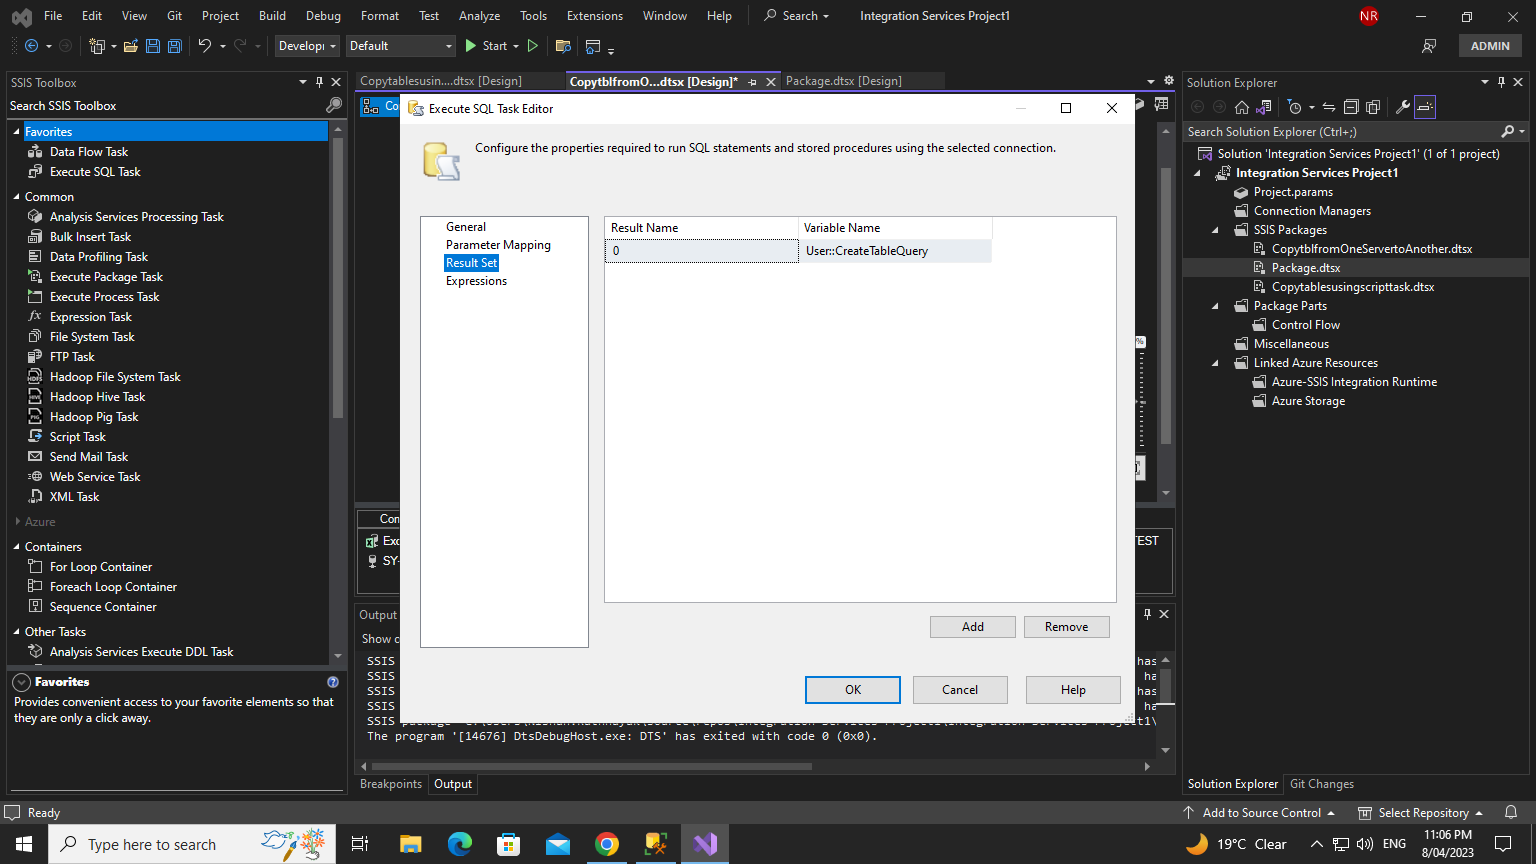Screen dimensions: 1536x864
Task: Toggle pin on CopytblfromO dtsx tab
Action: coord(752,82)
